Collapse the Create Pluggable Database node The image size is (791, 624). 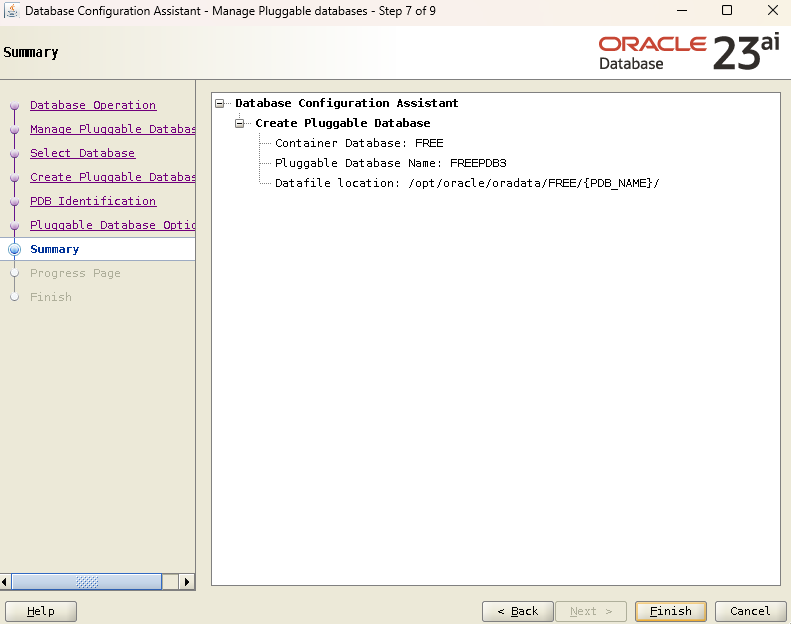point(240,123)
